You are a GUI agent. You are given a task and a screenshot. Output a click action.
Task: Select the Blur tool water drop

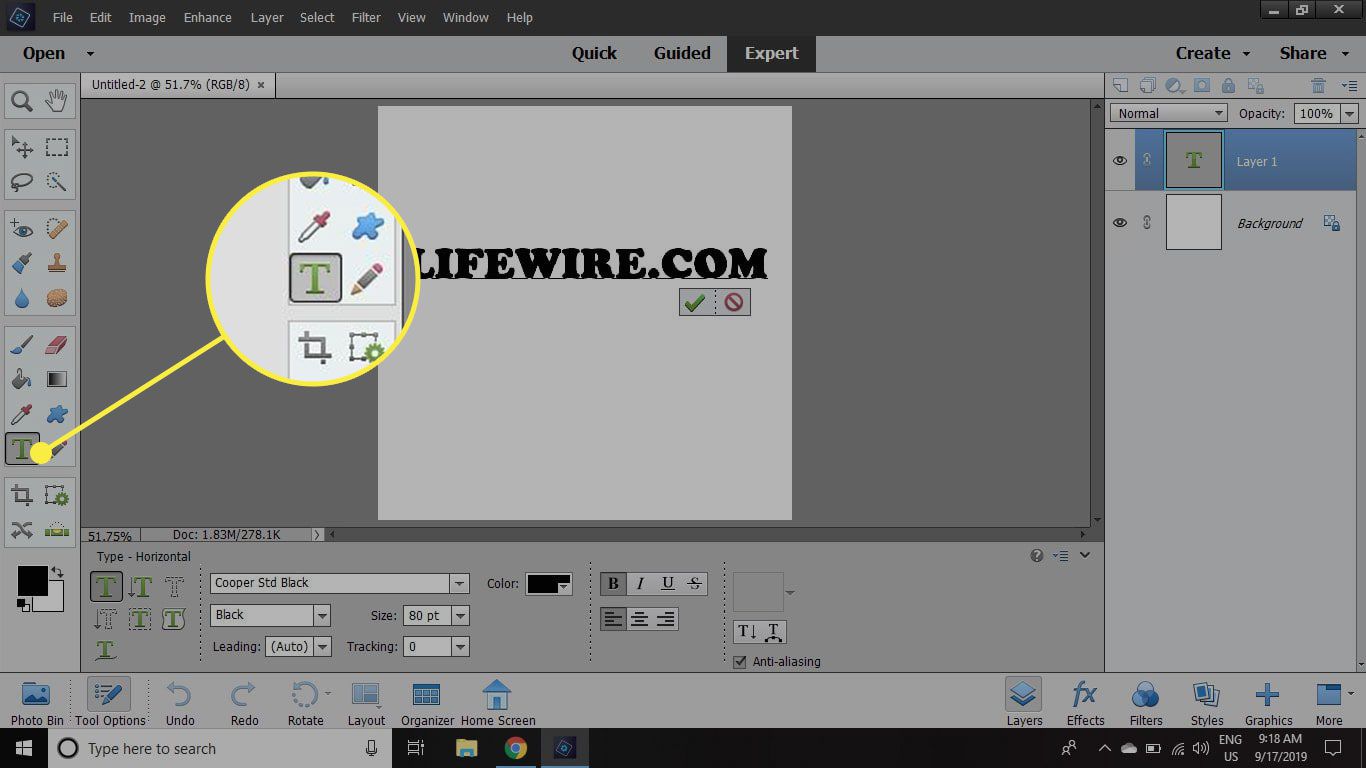(x=22, y=298)
